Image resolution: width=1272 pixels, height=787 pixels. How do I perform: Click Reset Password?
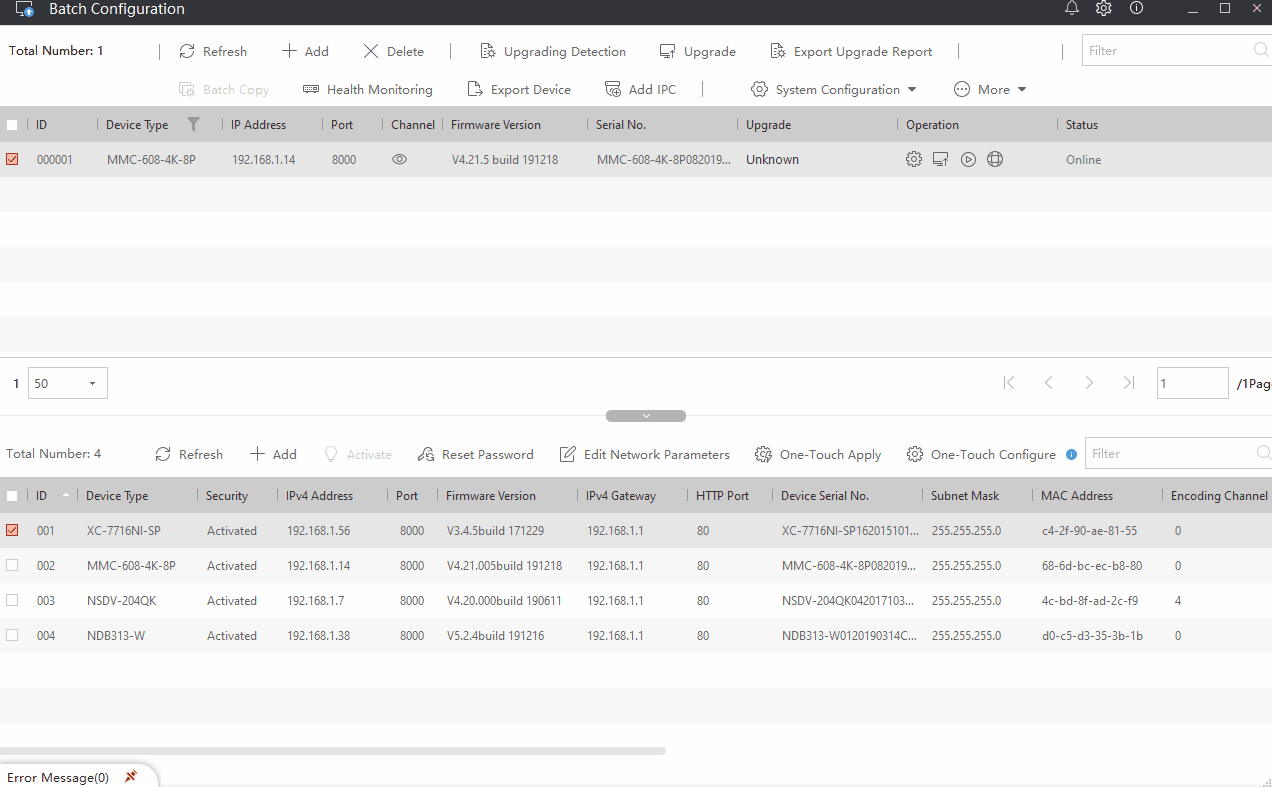pyautogui.click(x=476, y=454)
